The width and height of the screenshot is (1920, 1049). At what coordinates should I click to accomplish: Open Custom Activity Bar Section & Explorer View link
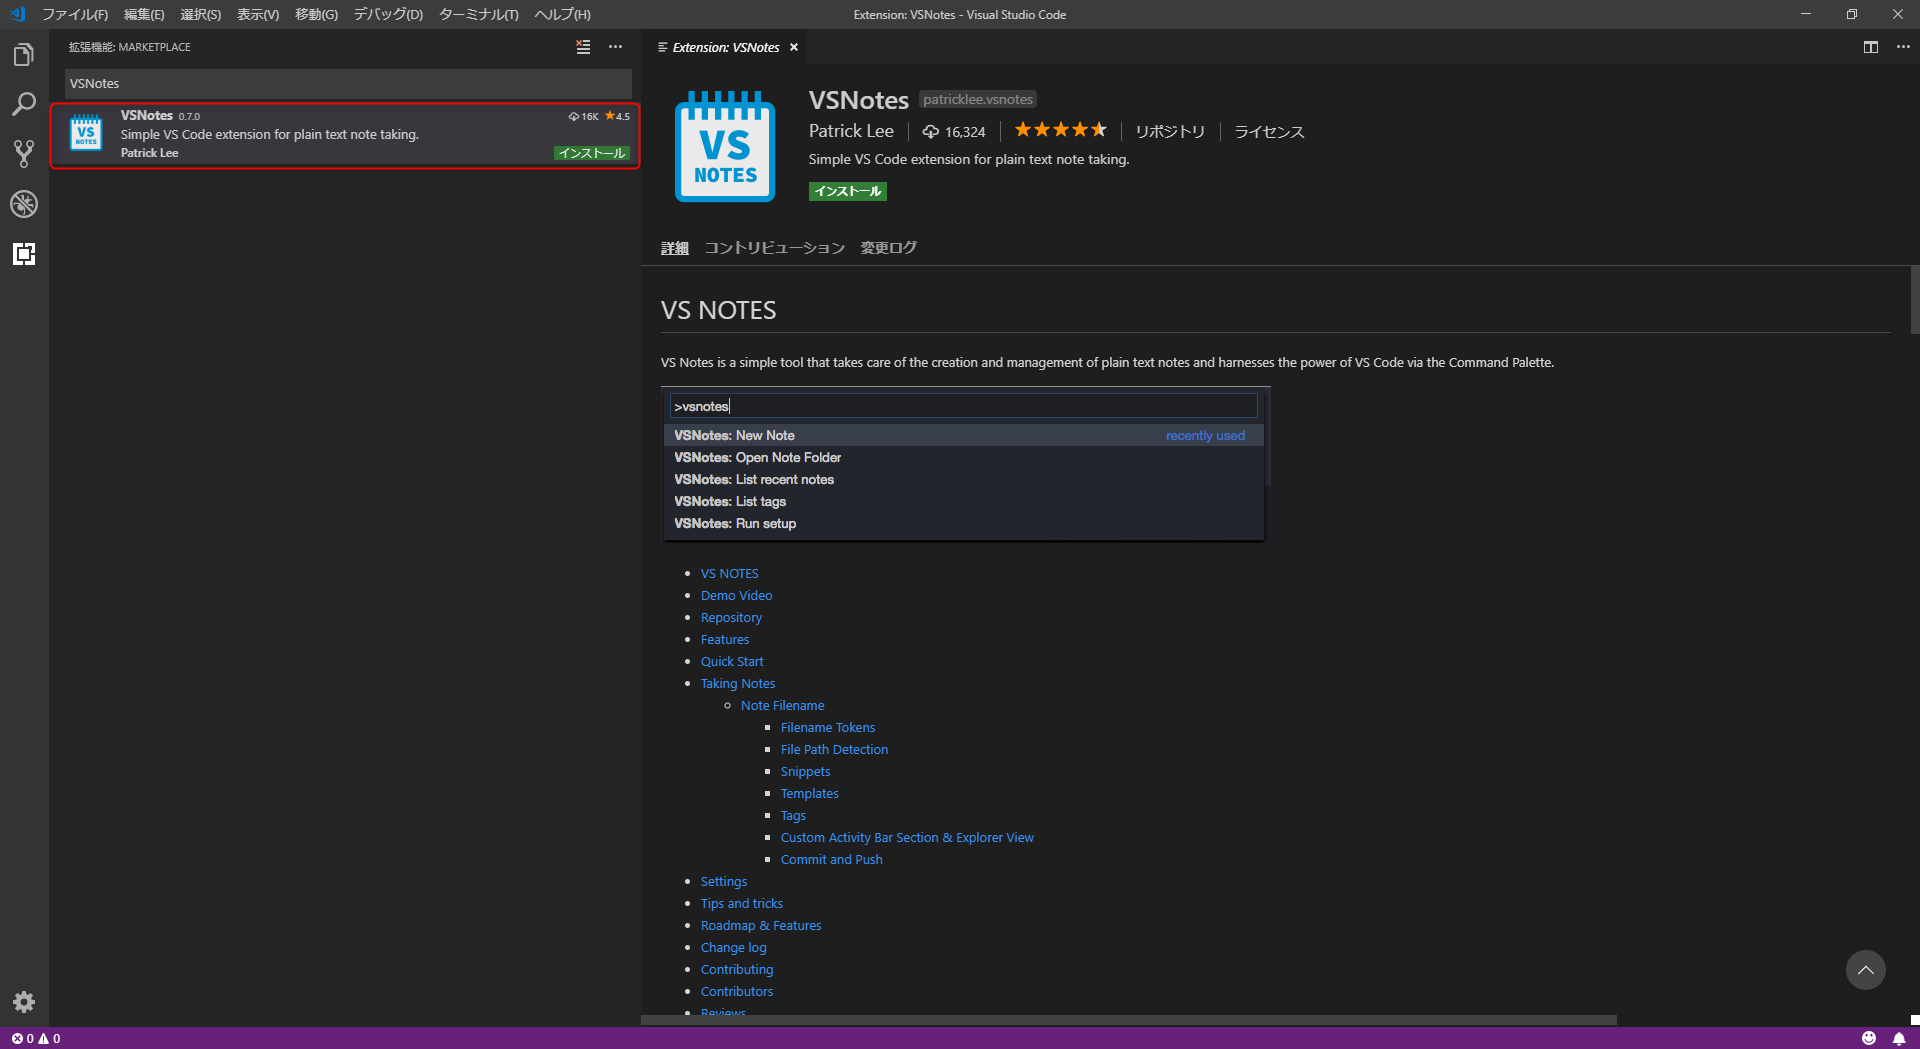point(907,837)
